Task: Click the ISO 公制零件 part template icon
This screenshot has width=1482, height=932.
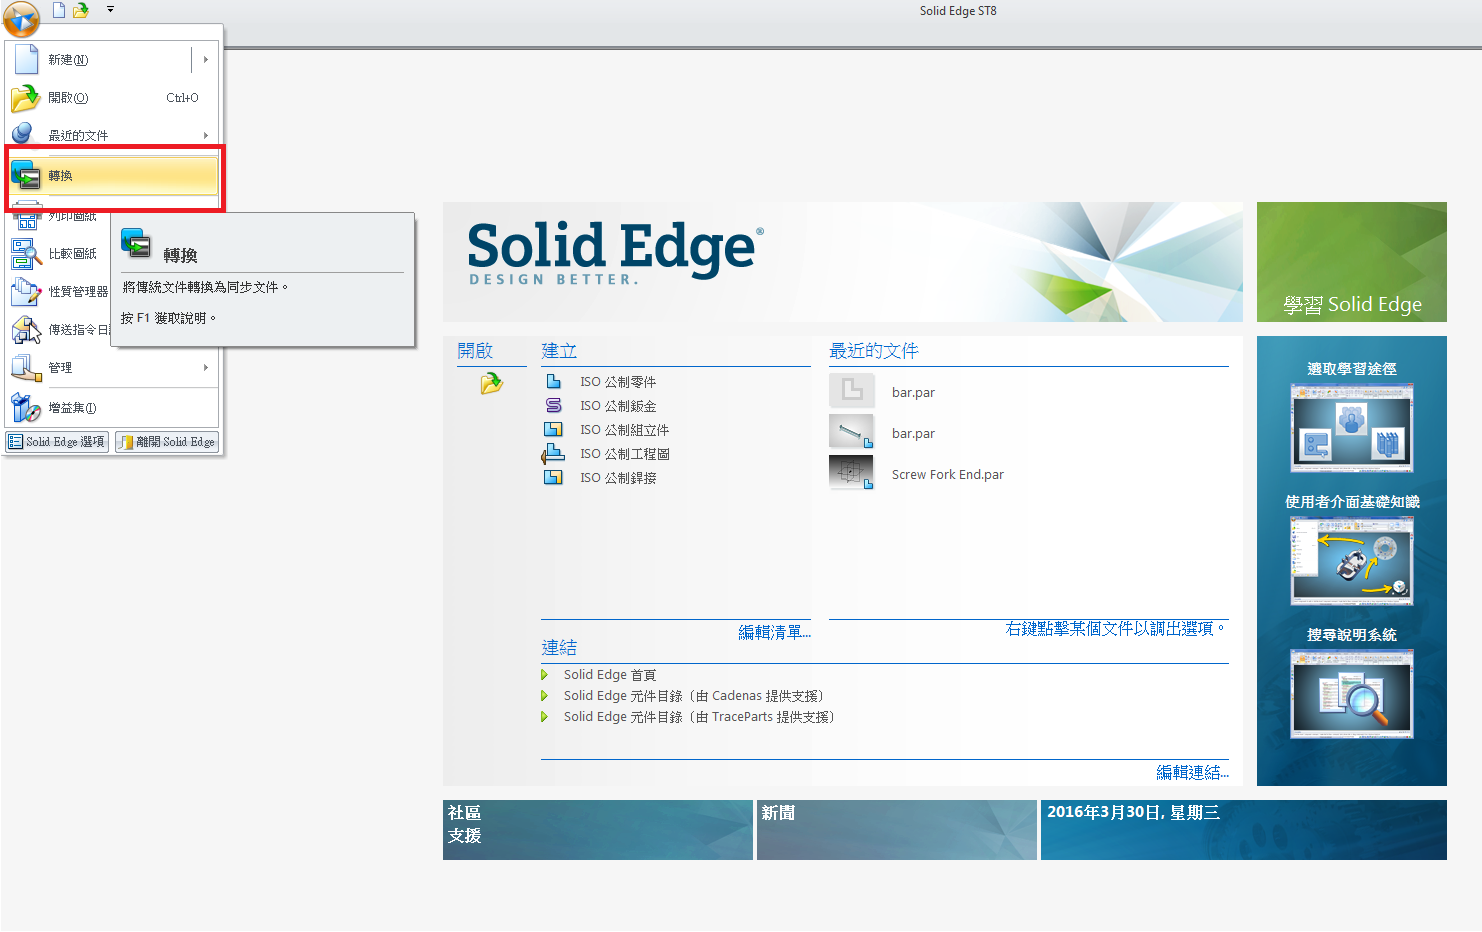Action: 553,382
